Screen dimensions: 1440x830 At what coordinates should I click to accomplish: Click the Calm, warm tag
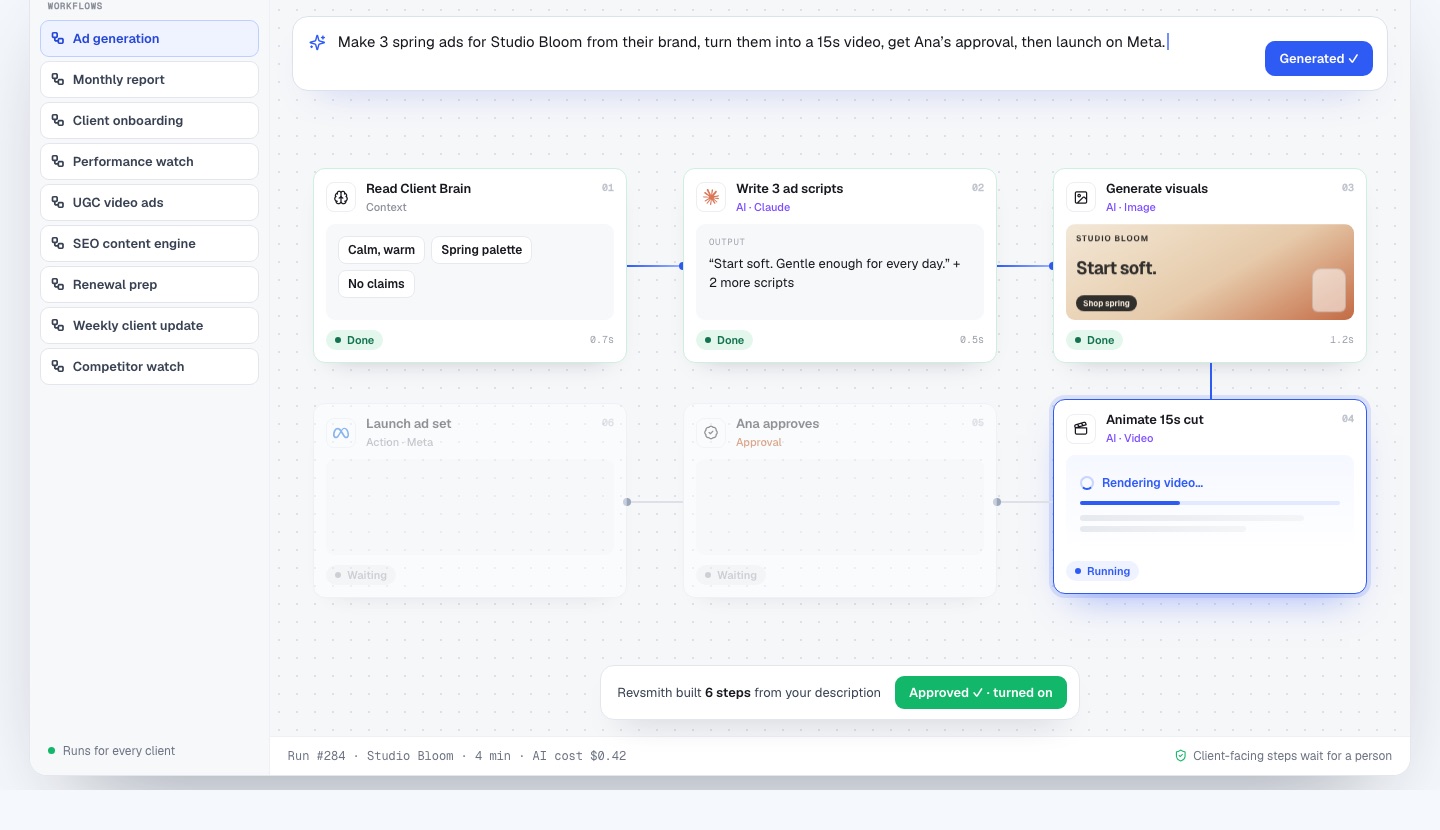(x=381, y=250)
